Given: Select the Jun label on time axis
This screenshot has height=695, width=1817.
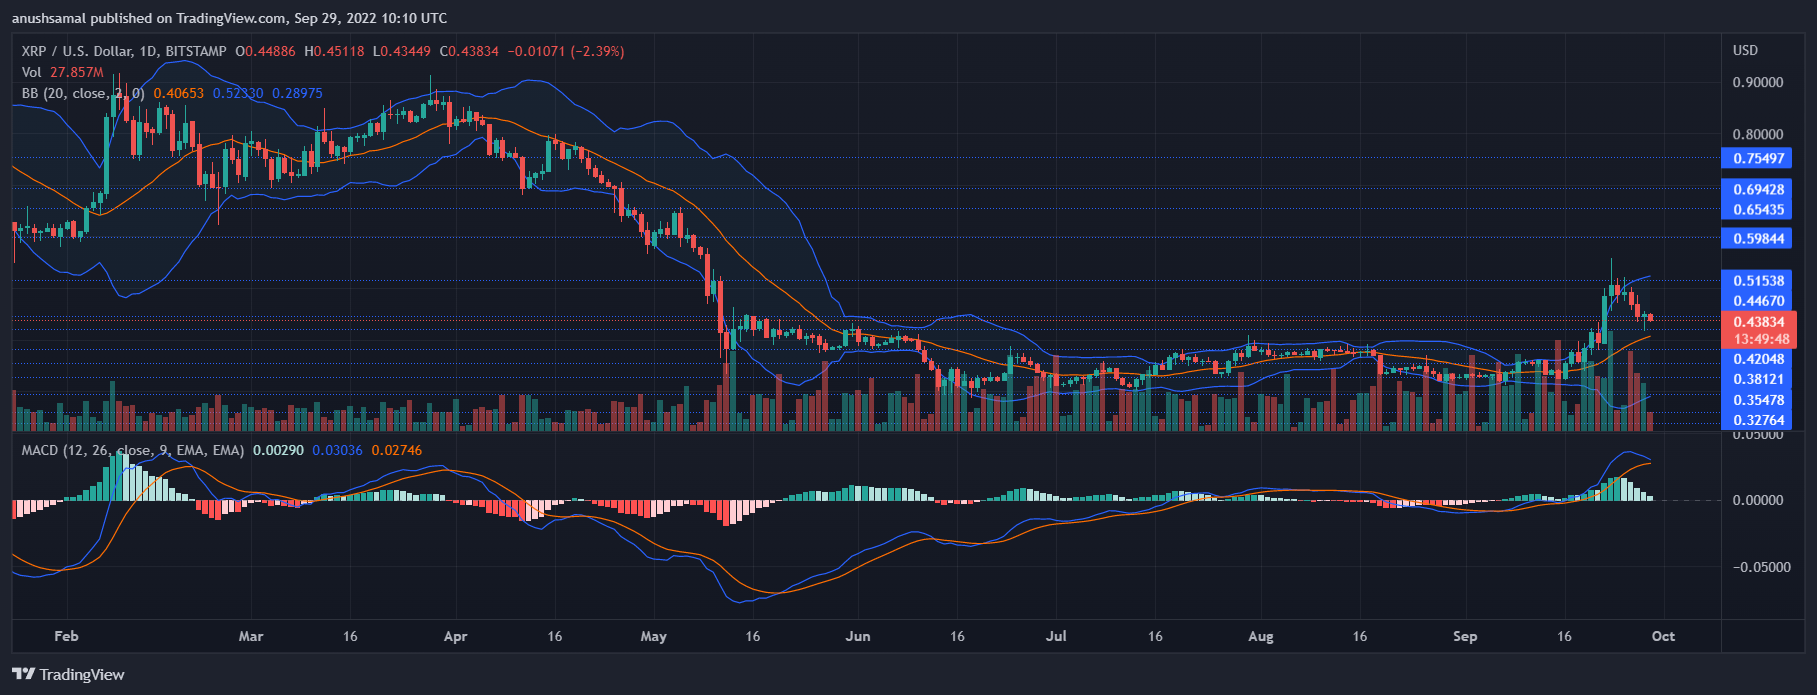Looking at the screenshot, I should tap(857, 636).
